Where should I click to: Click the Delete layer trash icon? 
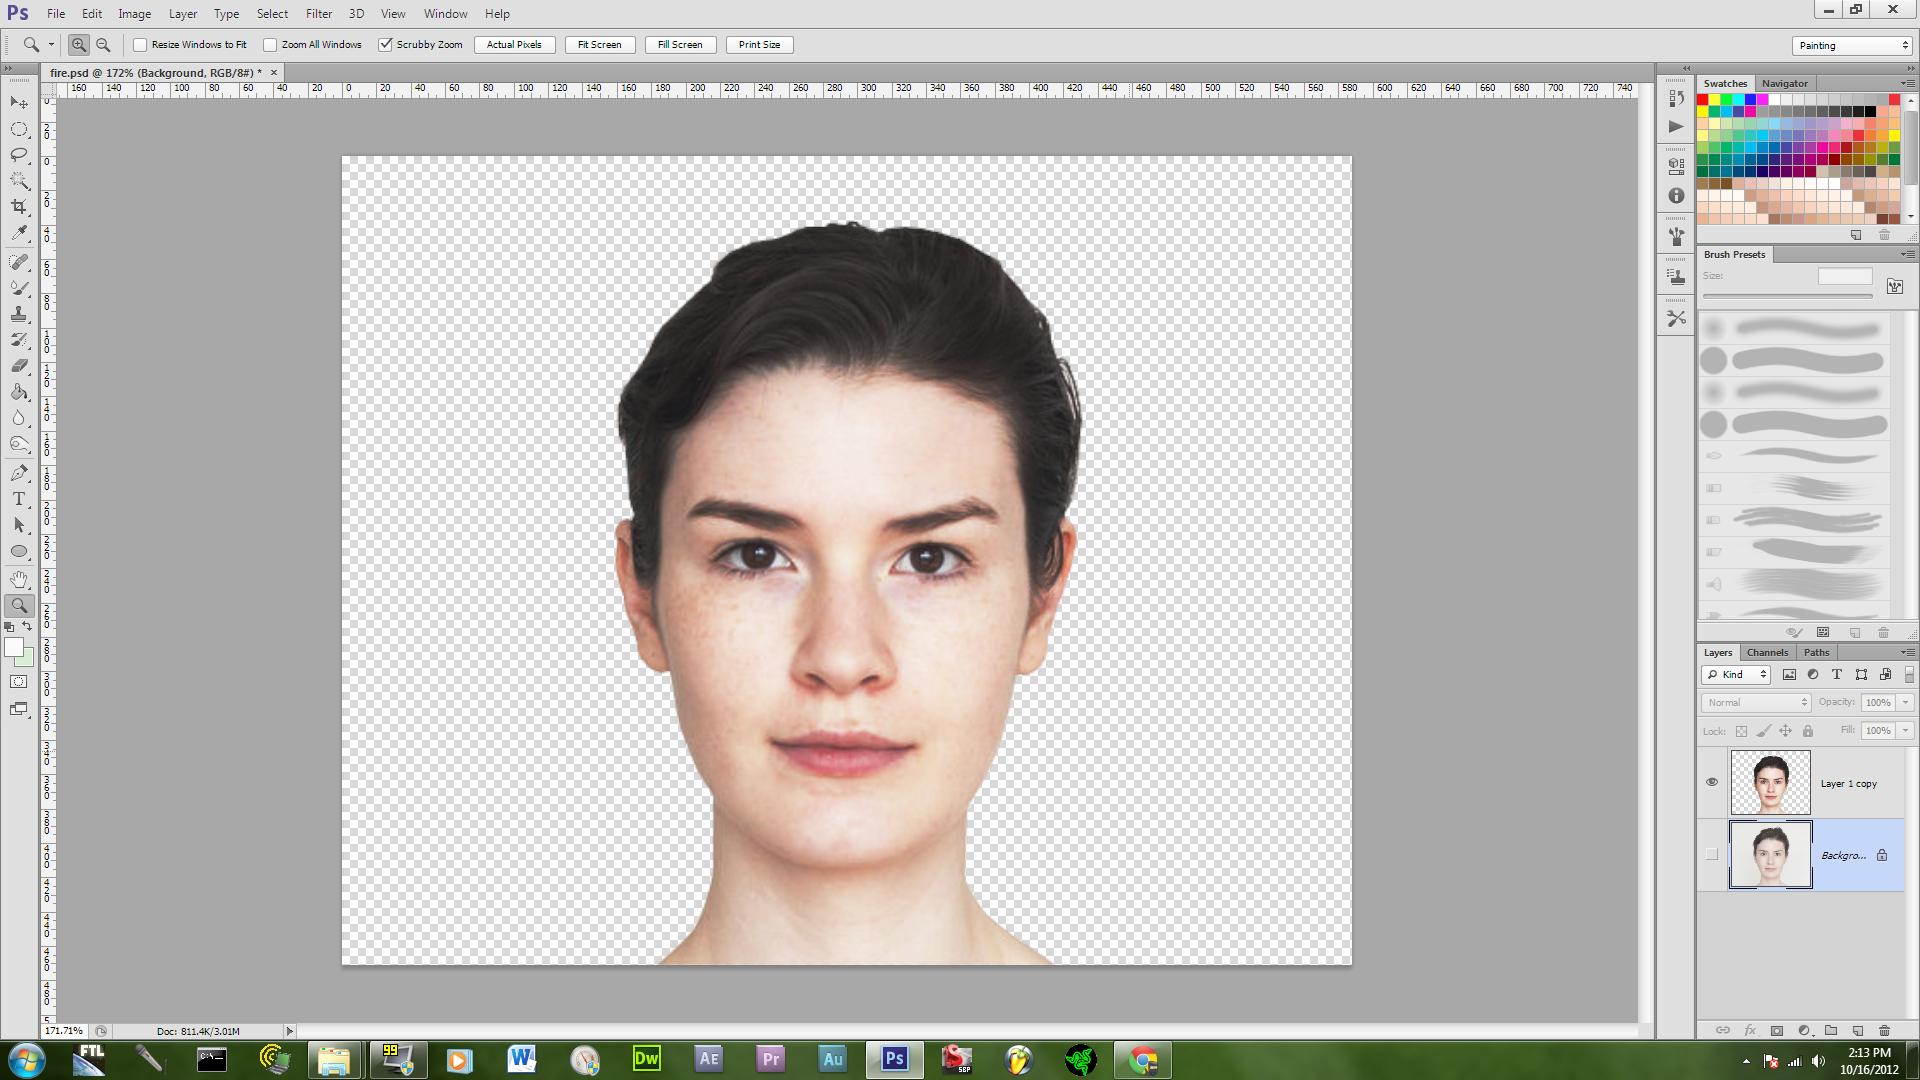click(1884, 1030)
